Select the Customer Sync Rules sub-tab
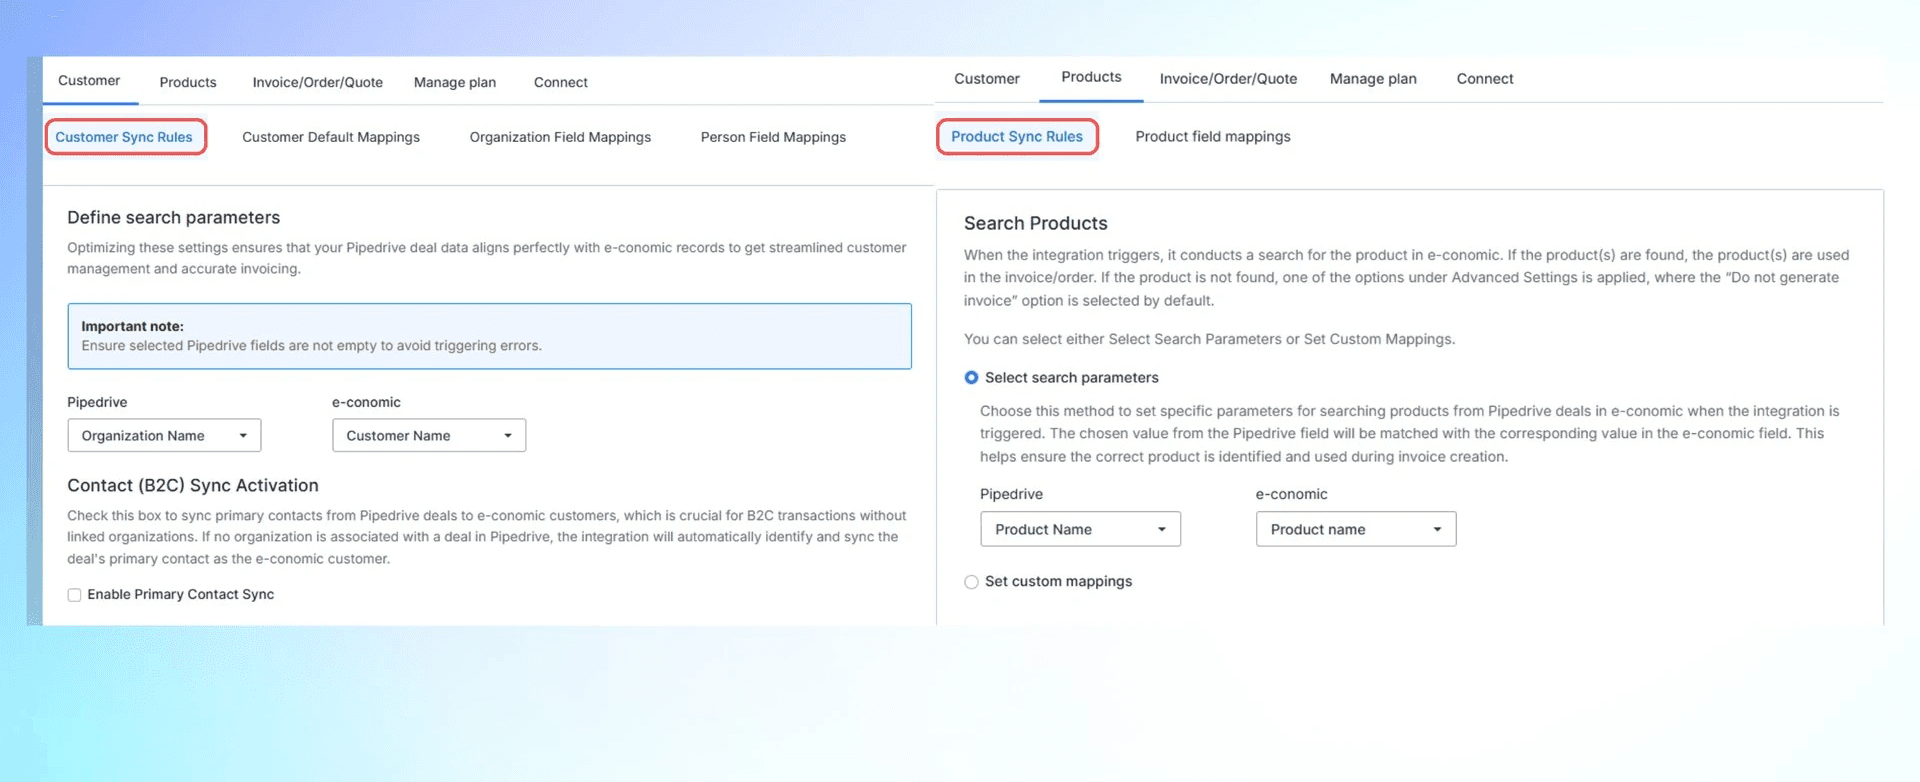 click(x=125, y=137)
